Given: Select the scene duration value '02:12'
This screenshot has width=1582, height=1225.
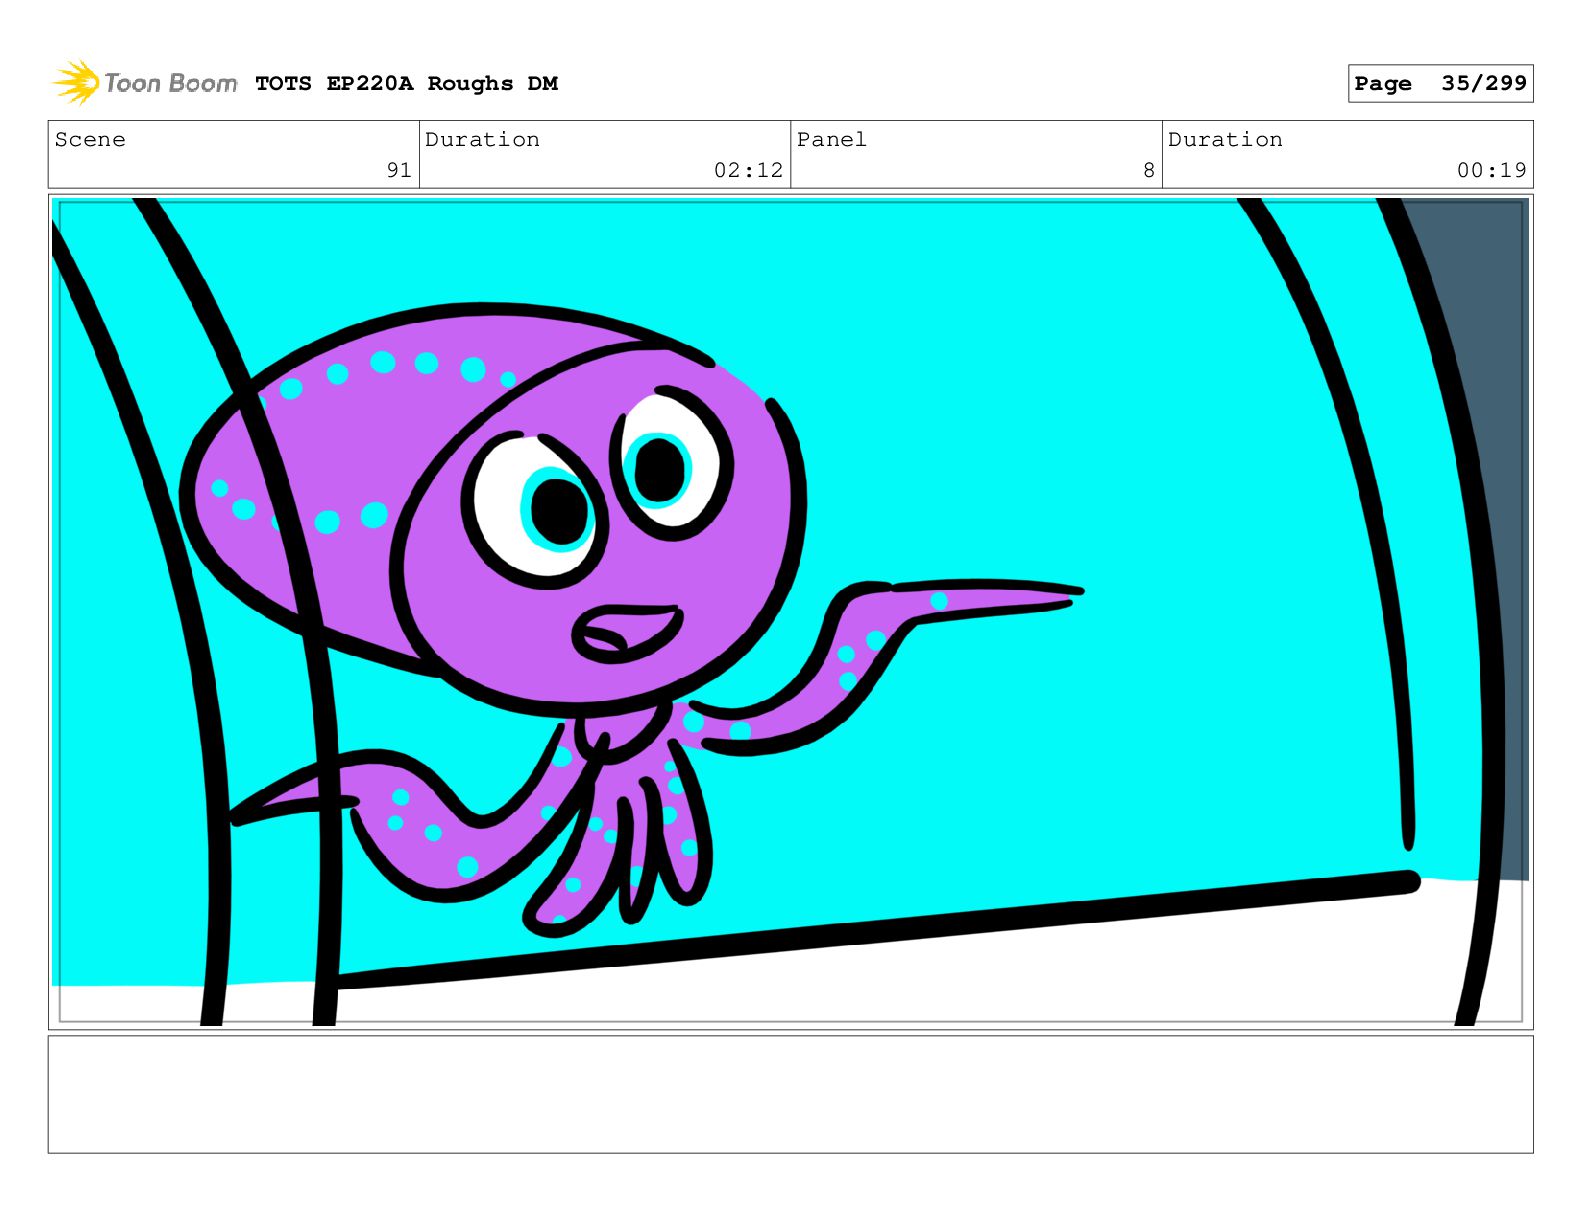Looking at the screenshot, I should (x=748, y=170).
